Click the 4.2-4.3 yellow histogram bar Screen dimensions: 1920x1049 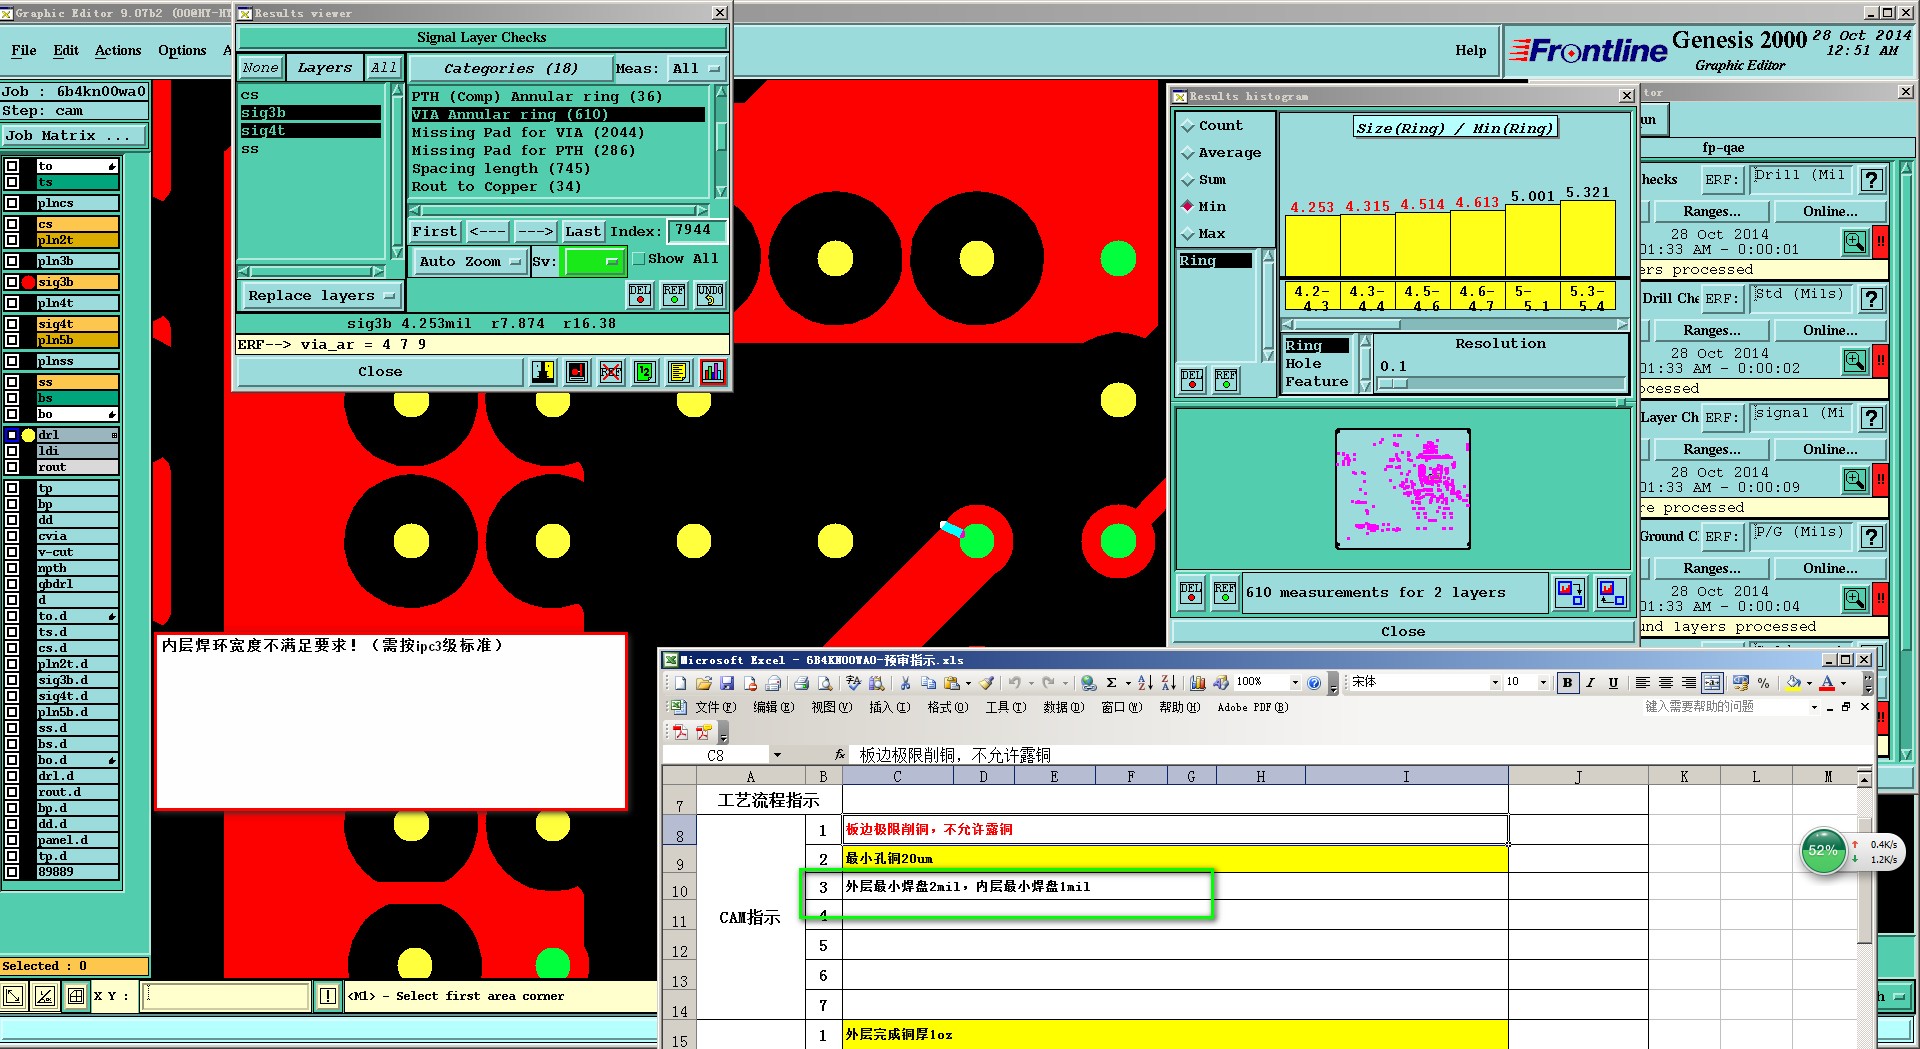click(x=1312, y=246)
